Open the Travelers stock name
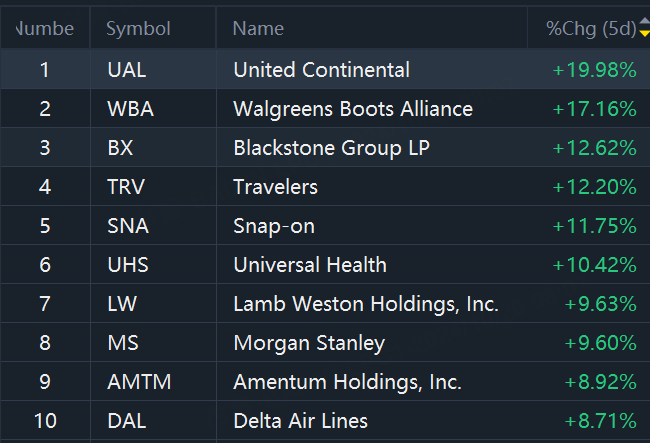This screenshot has width=650, height=443. click(275, 187)
